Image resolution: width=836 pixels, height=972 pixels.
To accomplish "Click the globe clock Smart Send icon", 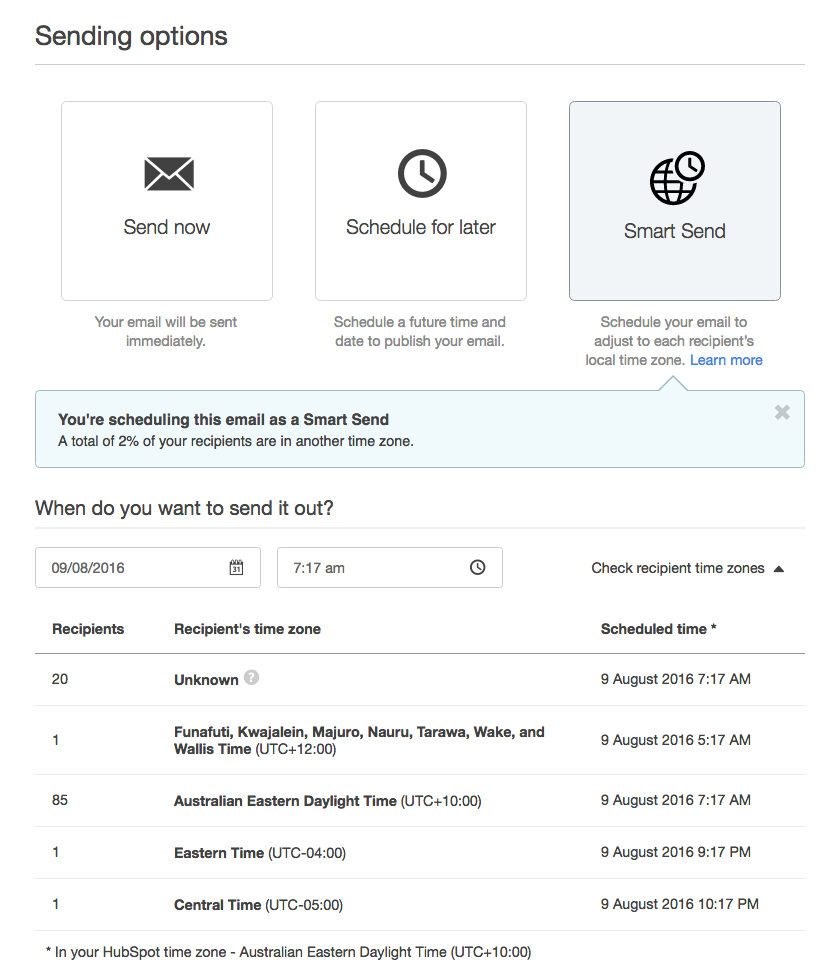I will [x=677, y=178].
